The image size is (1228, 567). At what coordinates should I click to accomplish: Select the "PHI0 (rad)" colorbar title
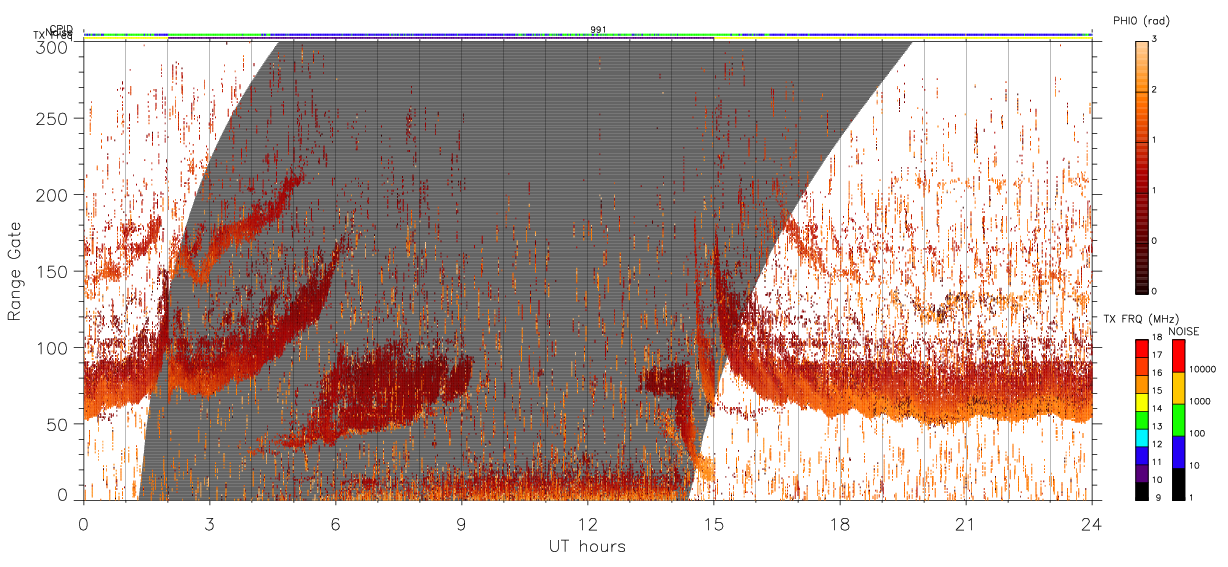pos(1142,21)
